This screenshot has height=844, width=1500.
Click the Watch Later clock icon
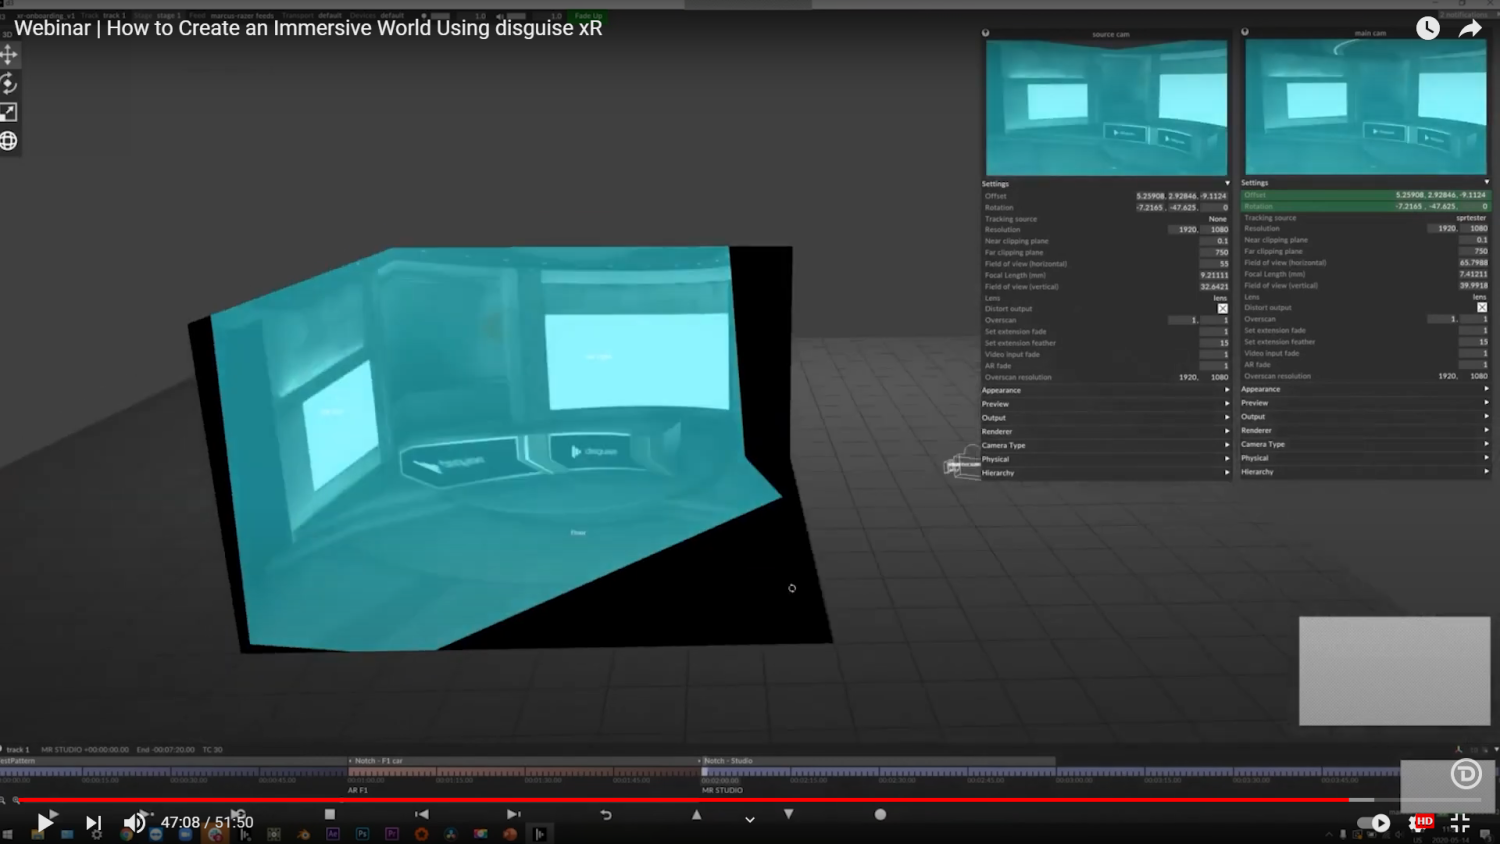1428,28
